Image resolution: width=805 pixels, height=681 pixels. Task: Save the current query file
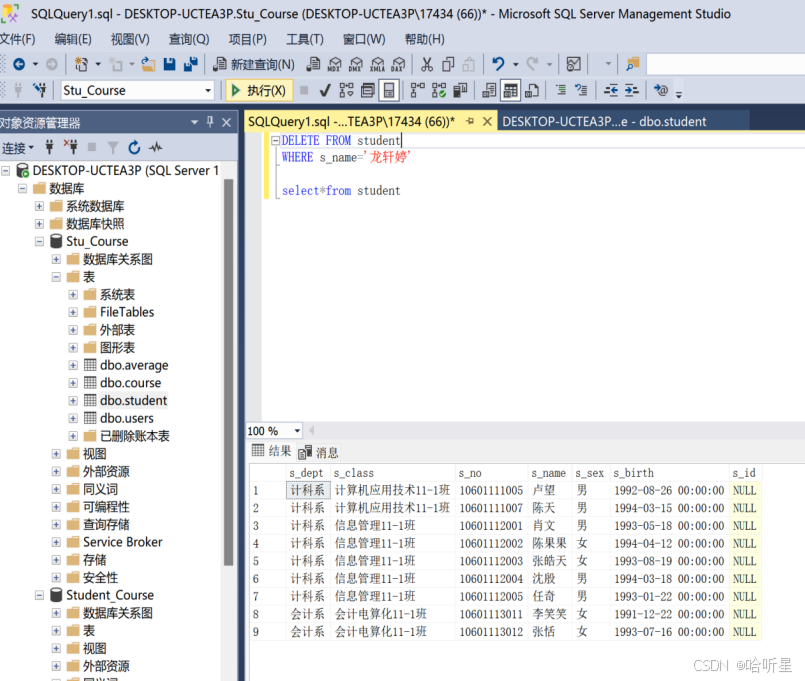pyautogui.click(x=169, y=64)
